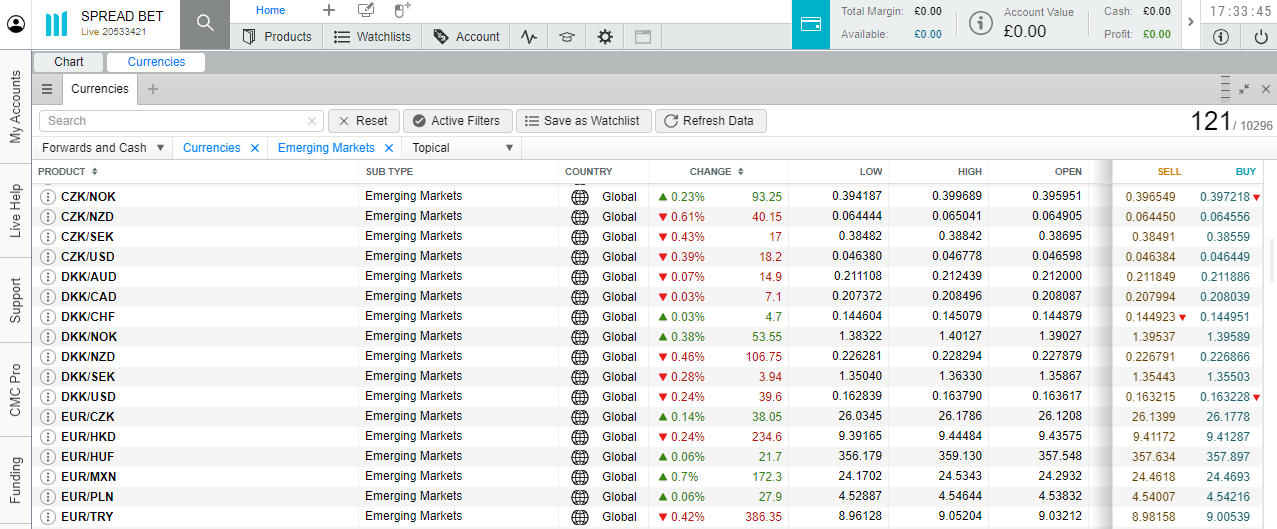Viewport: 1277px width, 529px height.
Task: Select the CZK/NZD product name
Action: (88, 217)
